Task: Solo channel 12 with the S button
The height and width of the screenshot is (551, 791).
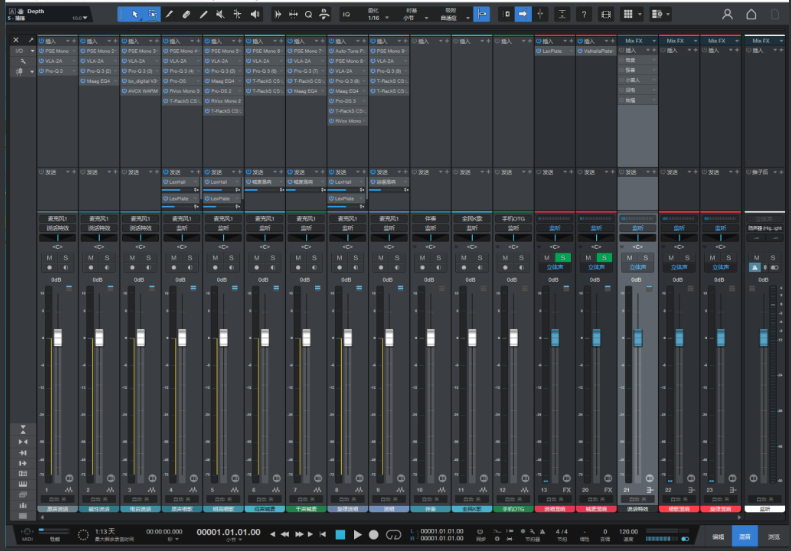Action: (x=521, y=258)
